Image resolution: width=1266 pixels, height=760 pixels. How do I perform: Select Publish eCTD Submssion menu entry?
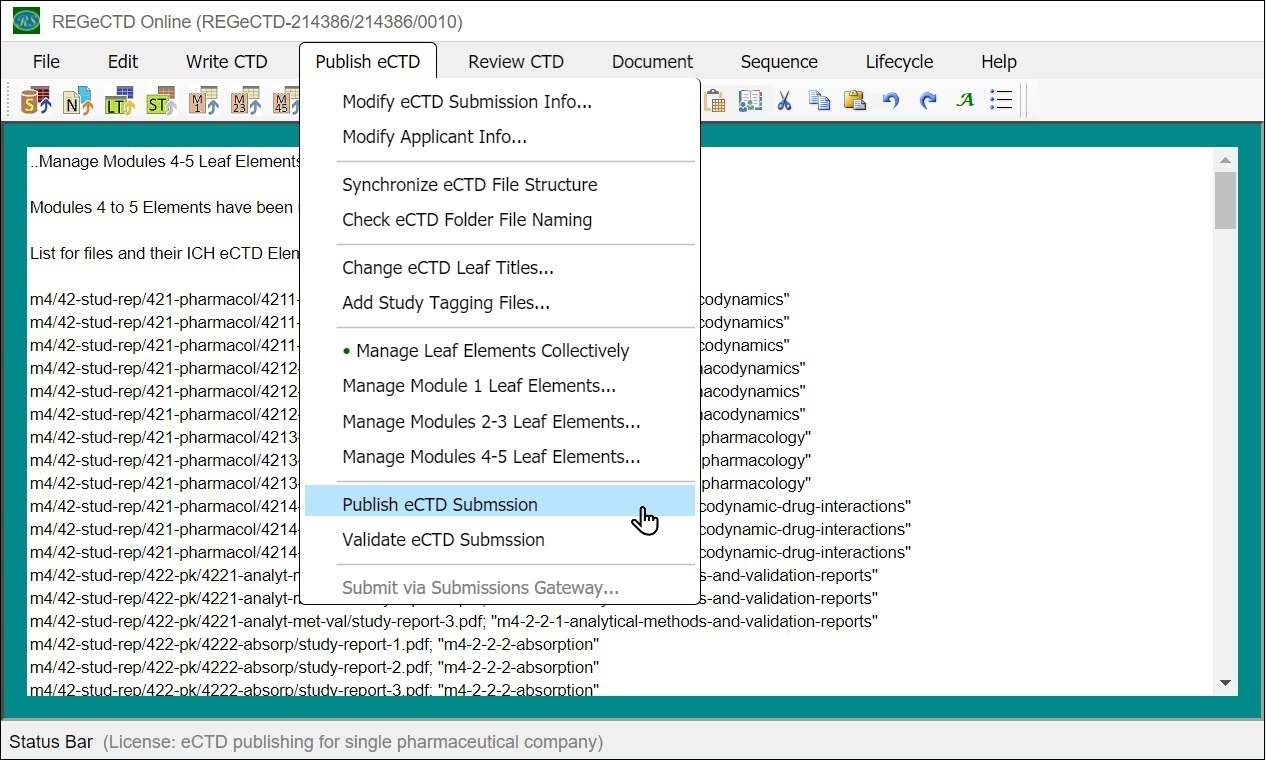(x=440, y=505)
